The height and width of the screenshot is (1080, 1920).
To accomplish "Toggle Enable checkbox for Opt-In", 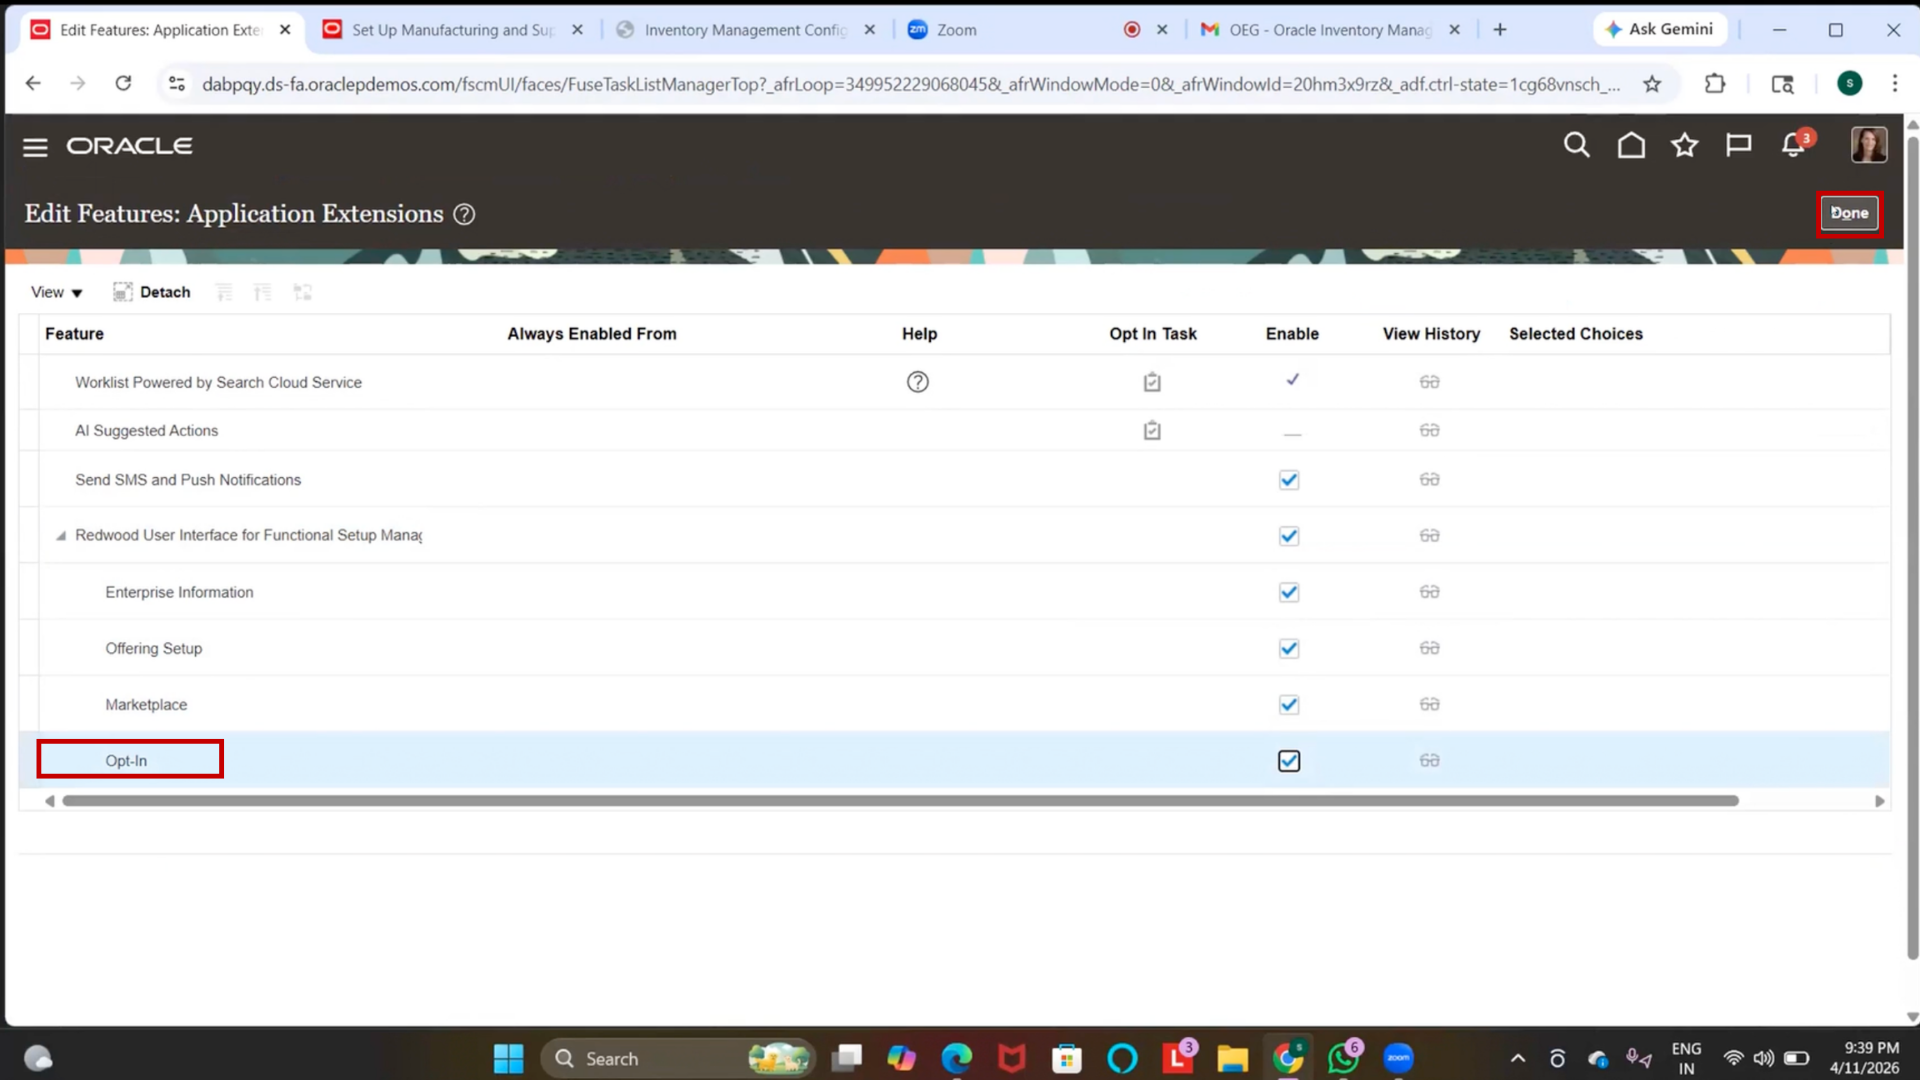I will pyautogui.click(x=1289, y=761).
